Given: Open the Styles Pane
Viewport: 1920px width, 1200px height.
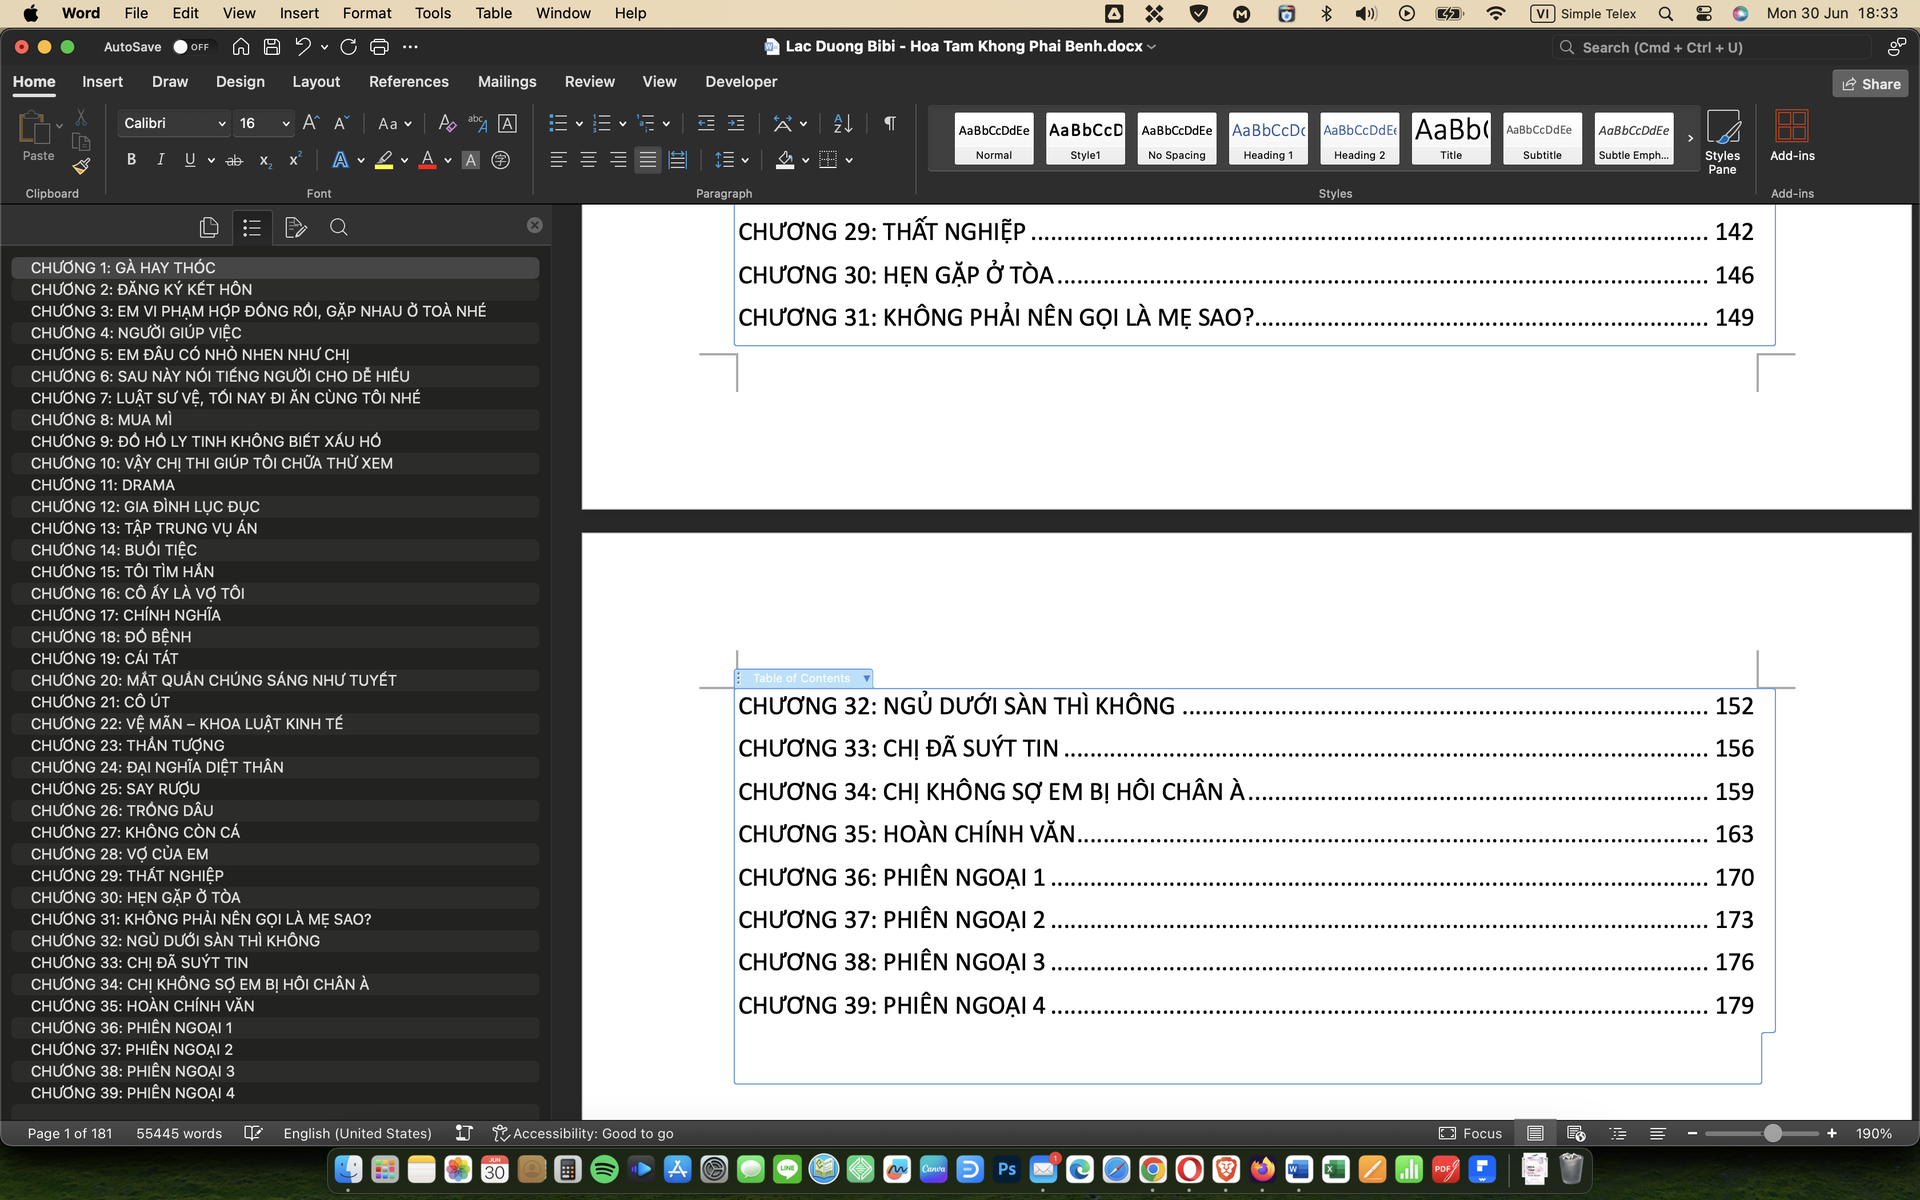Looking at the screenshot, I should [1722, 141].
